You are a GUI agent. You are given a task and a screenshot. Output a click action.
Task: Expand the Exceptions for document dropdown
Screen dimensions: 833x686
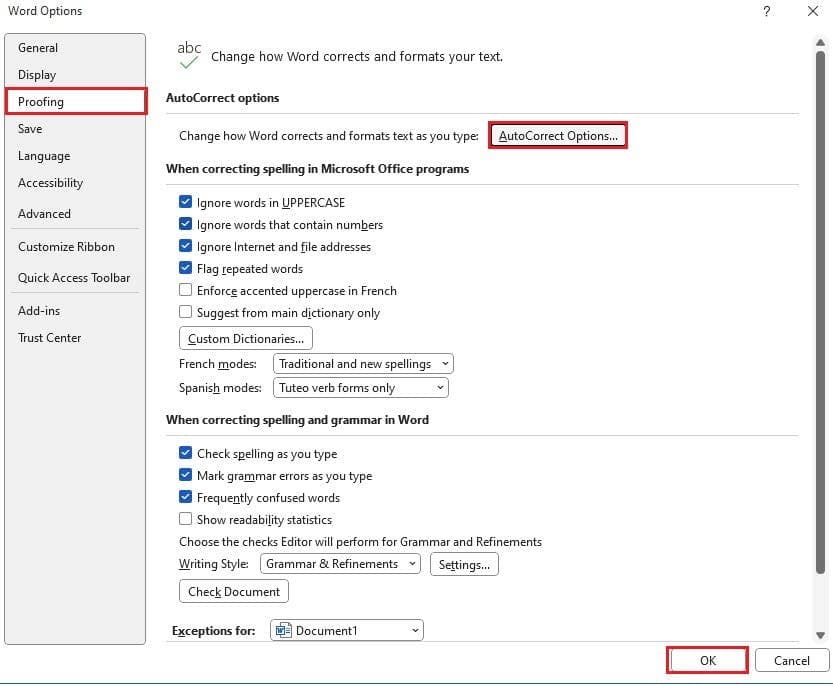(346, 631)
